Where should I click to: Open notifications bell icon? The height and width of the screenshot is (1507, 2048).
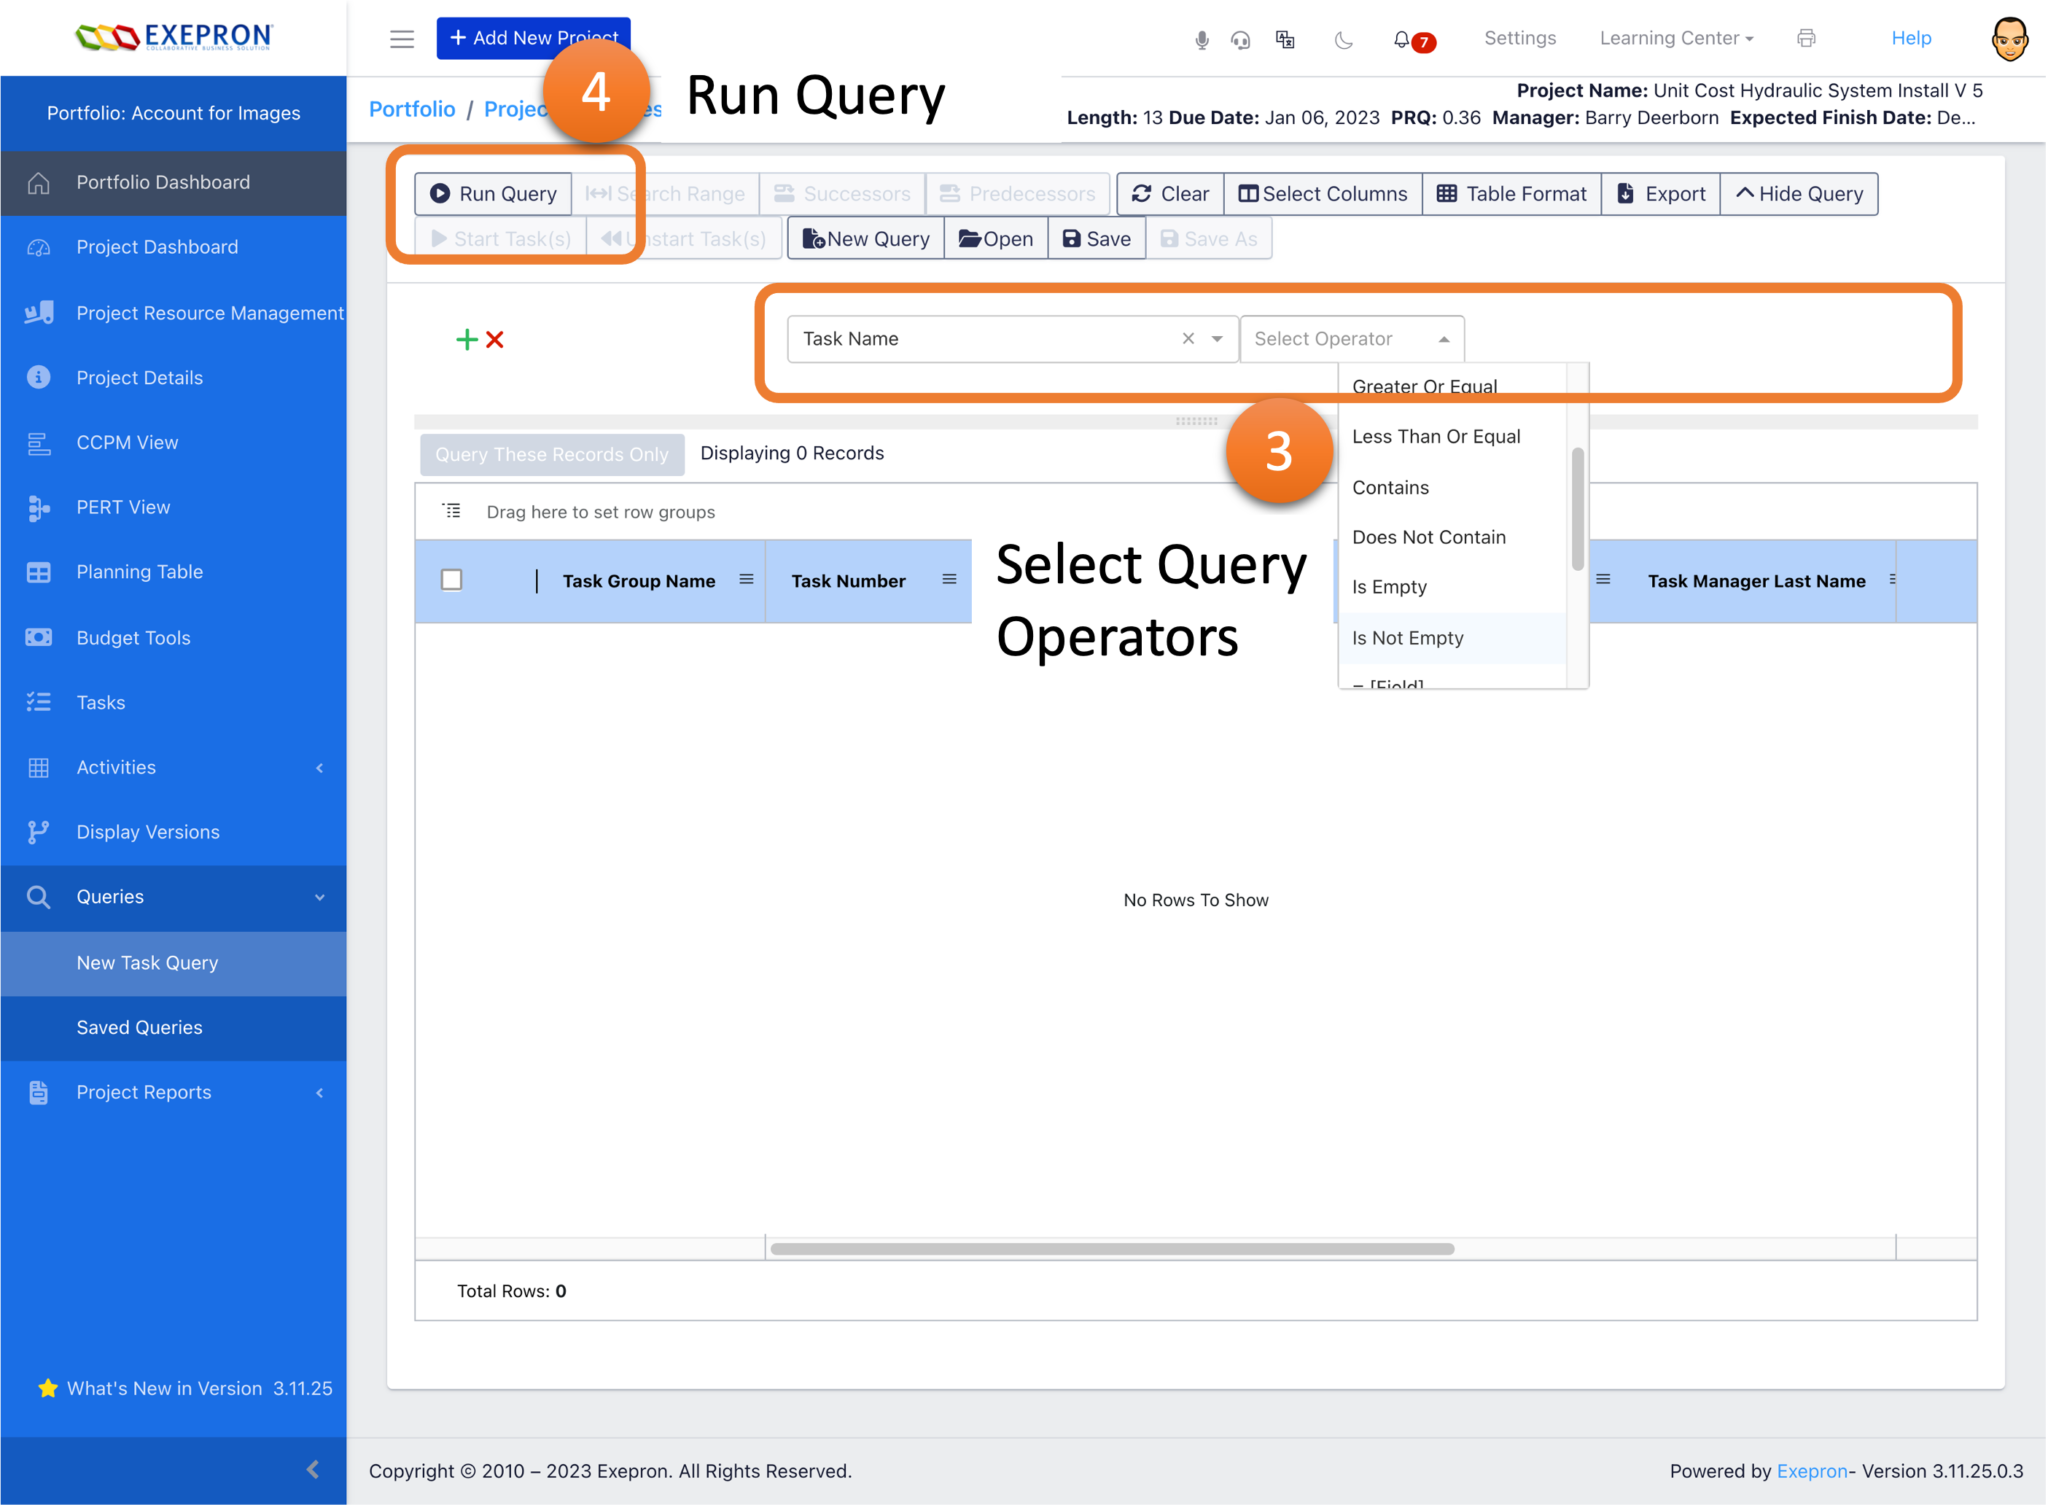click(x=1402, y=40)
